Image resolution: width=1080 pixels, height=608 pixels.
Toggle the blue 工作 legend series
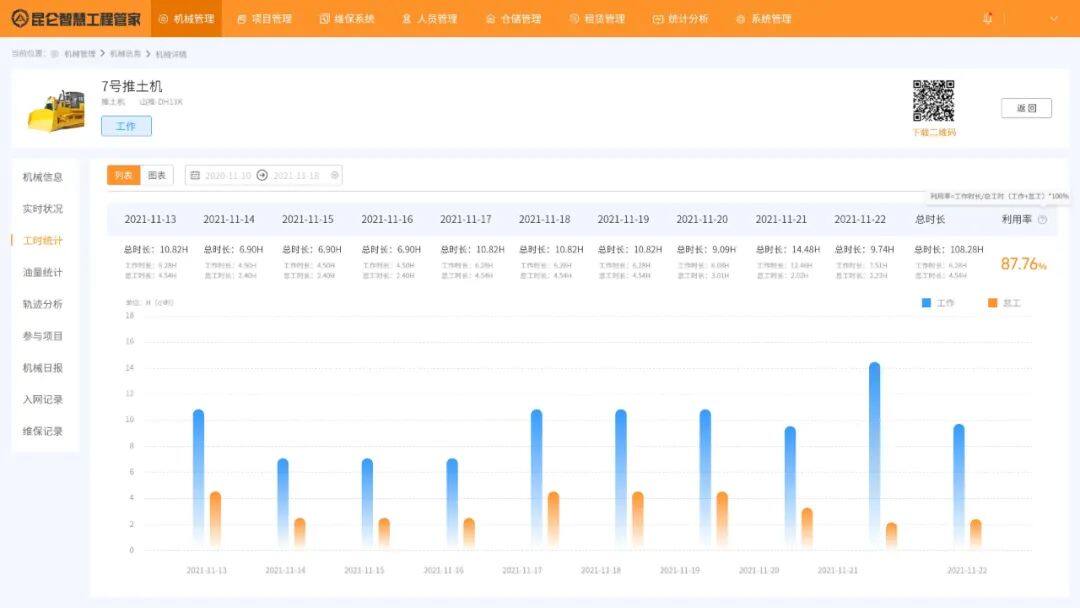(937, 303)
